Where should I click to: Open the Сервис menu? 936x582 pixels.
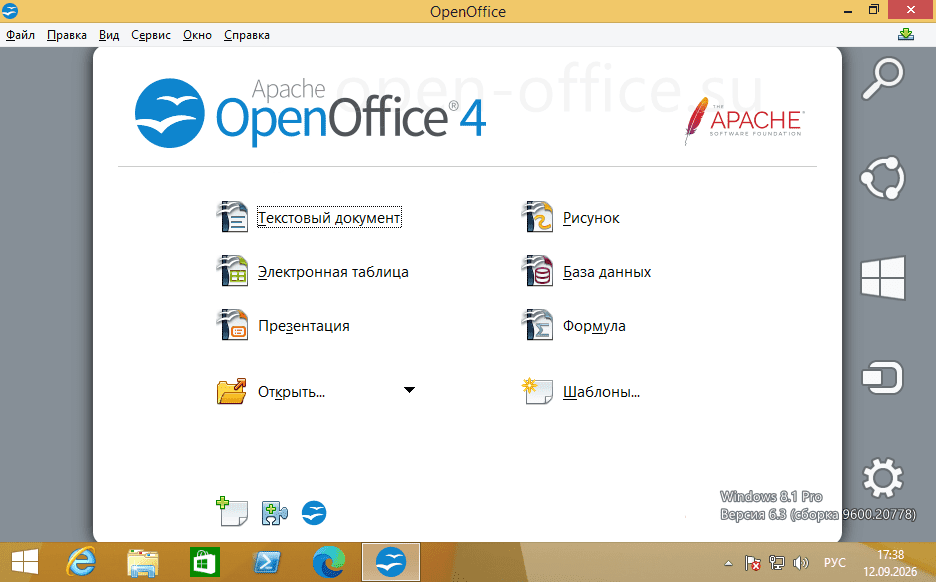tap(151, 35)
